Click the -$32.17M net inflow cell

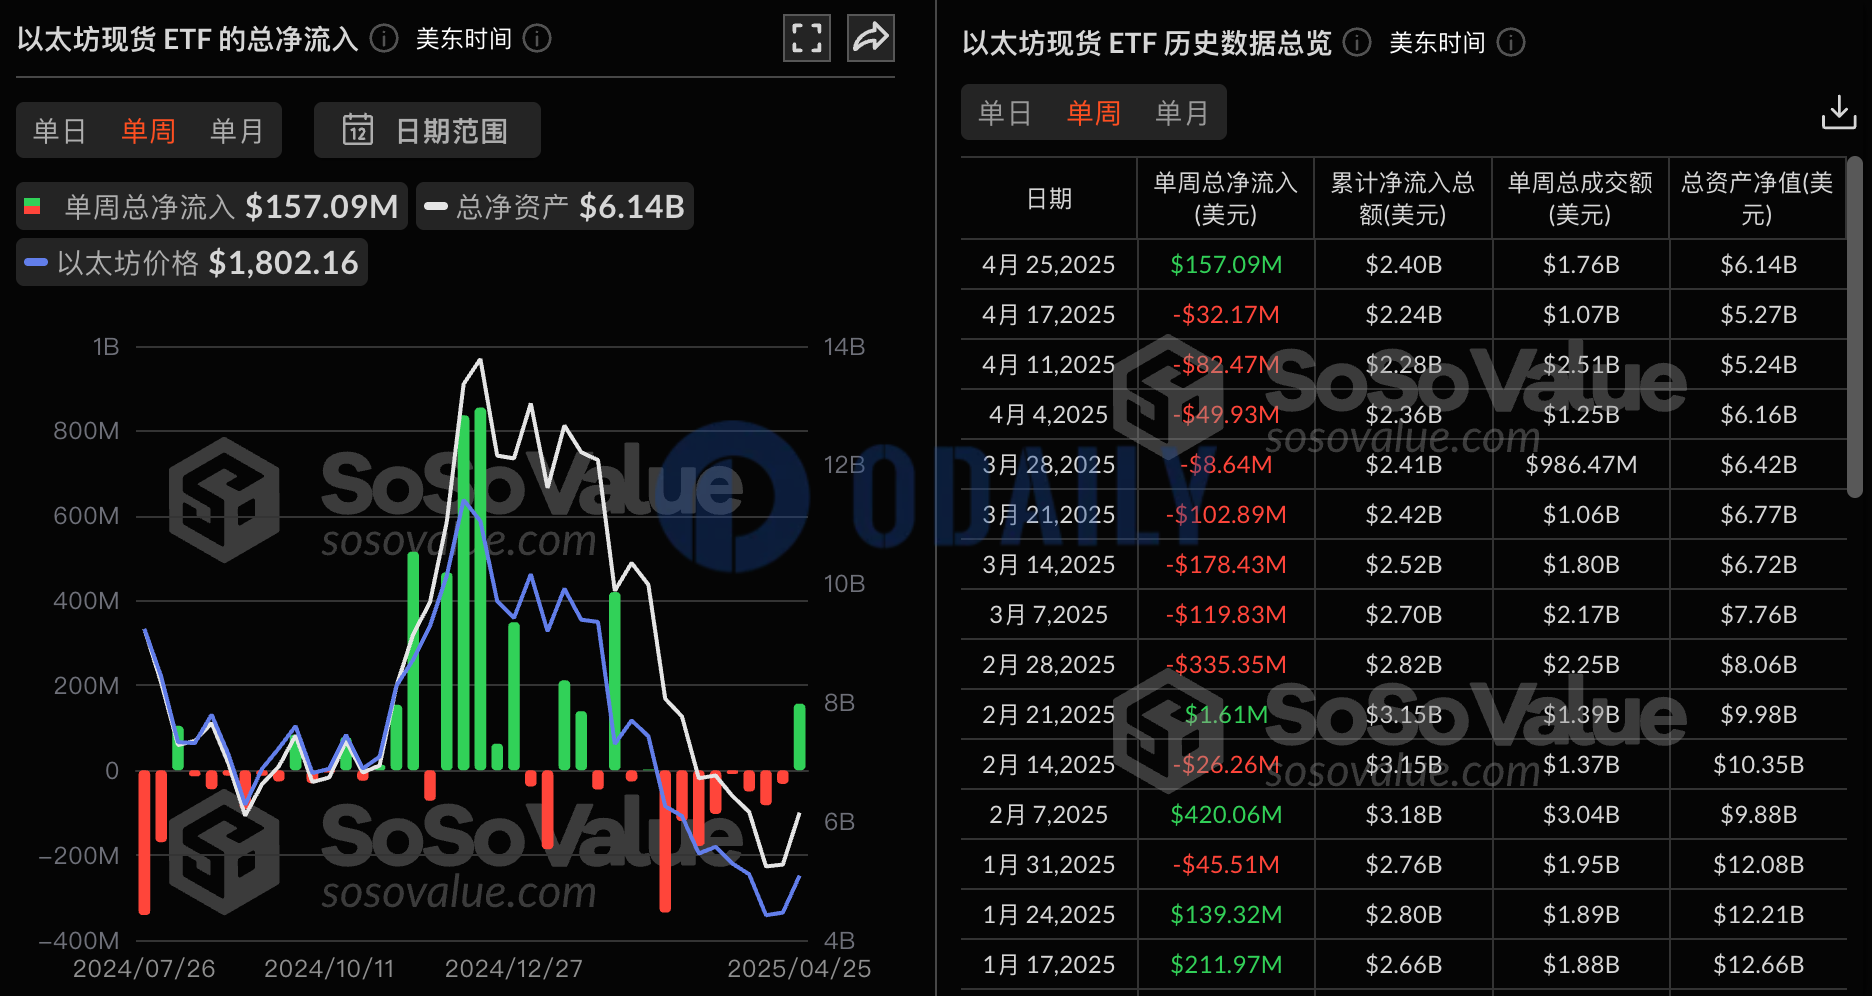coord(1226,315)
